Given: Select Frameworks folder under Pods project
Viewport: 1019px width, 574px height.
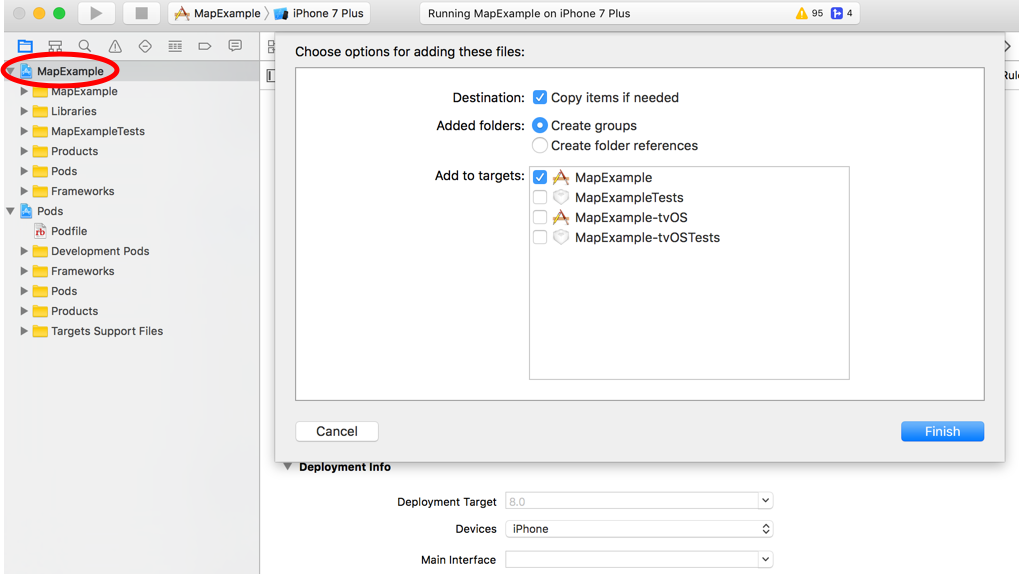Looking at the screenshot, I should (x=83, y=271).
